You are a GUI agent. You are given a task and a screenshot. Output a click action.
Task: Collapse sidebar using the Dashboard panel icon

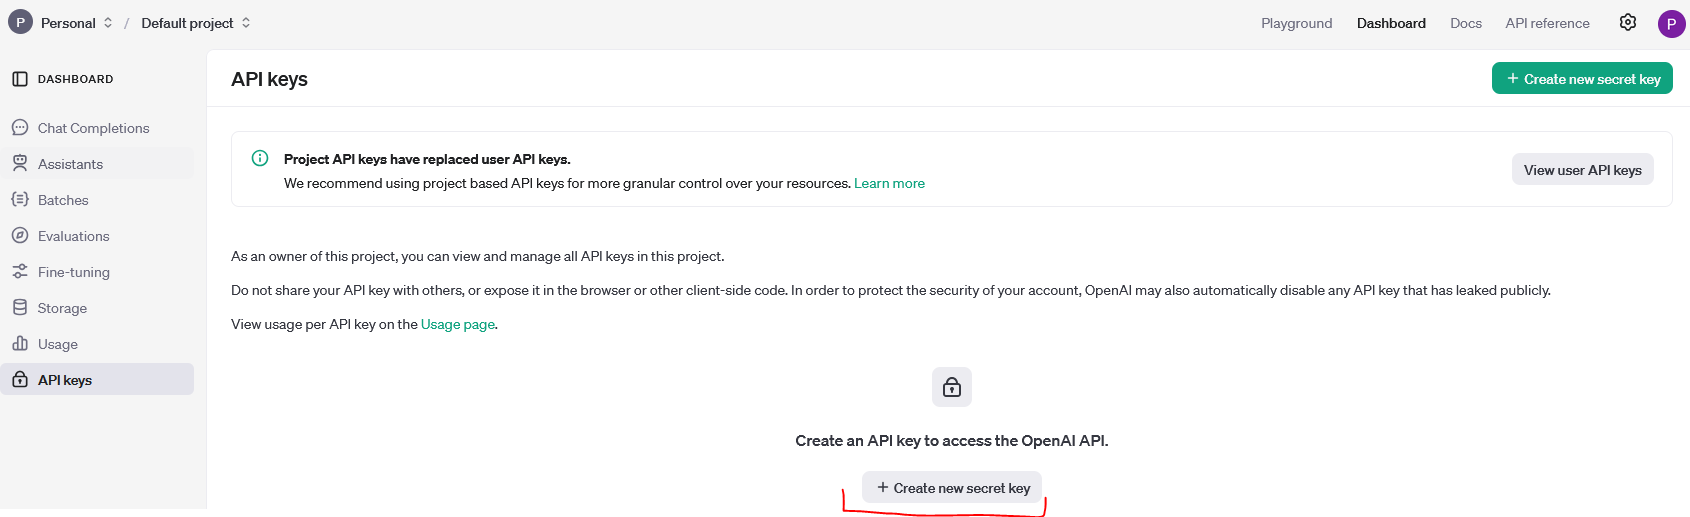point(20,79)
